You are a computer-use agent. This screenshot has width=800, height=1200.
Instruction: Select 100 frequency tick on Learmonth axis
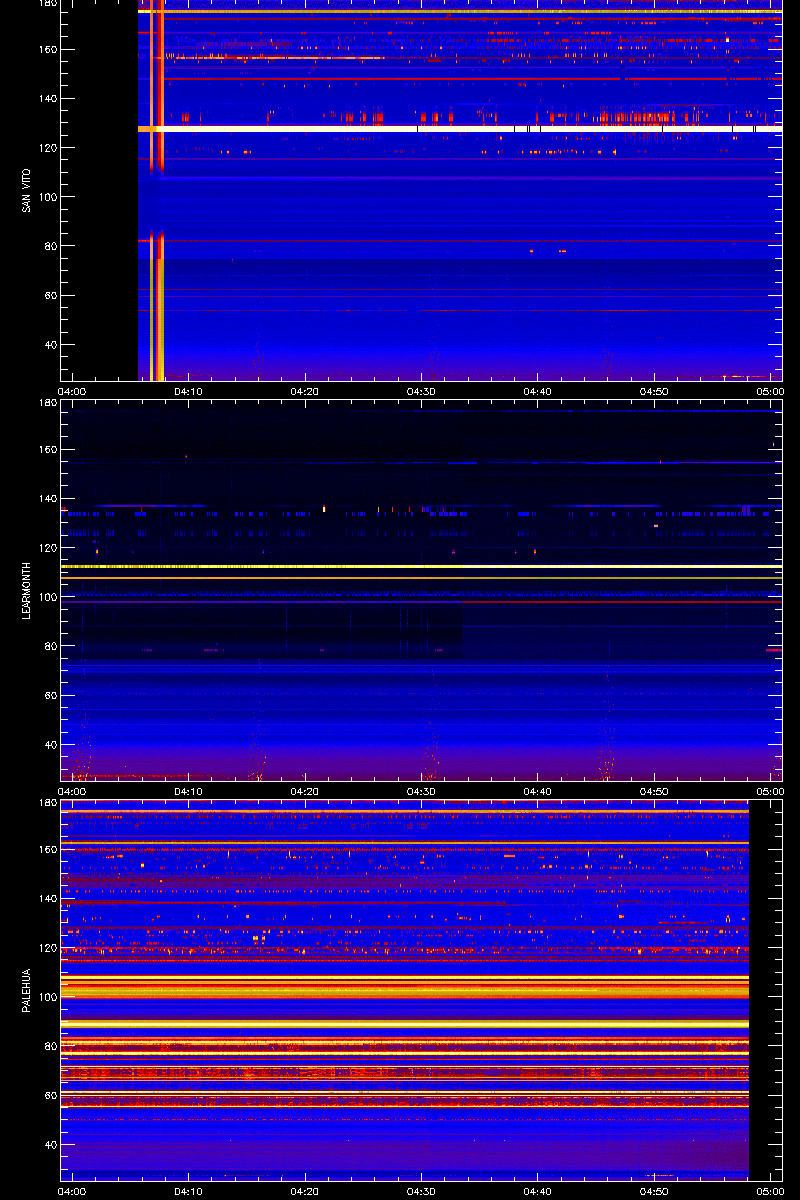(x=47, y=597)
